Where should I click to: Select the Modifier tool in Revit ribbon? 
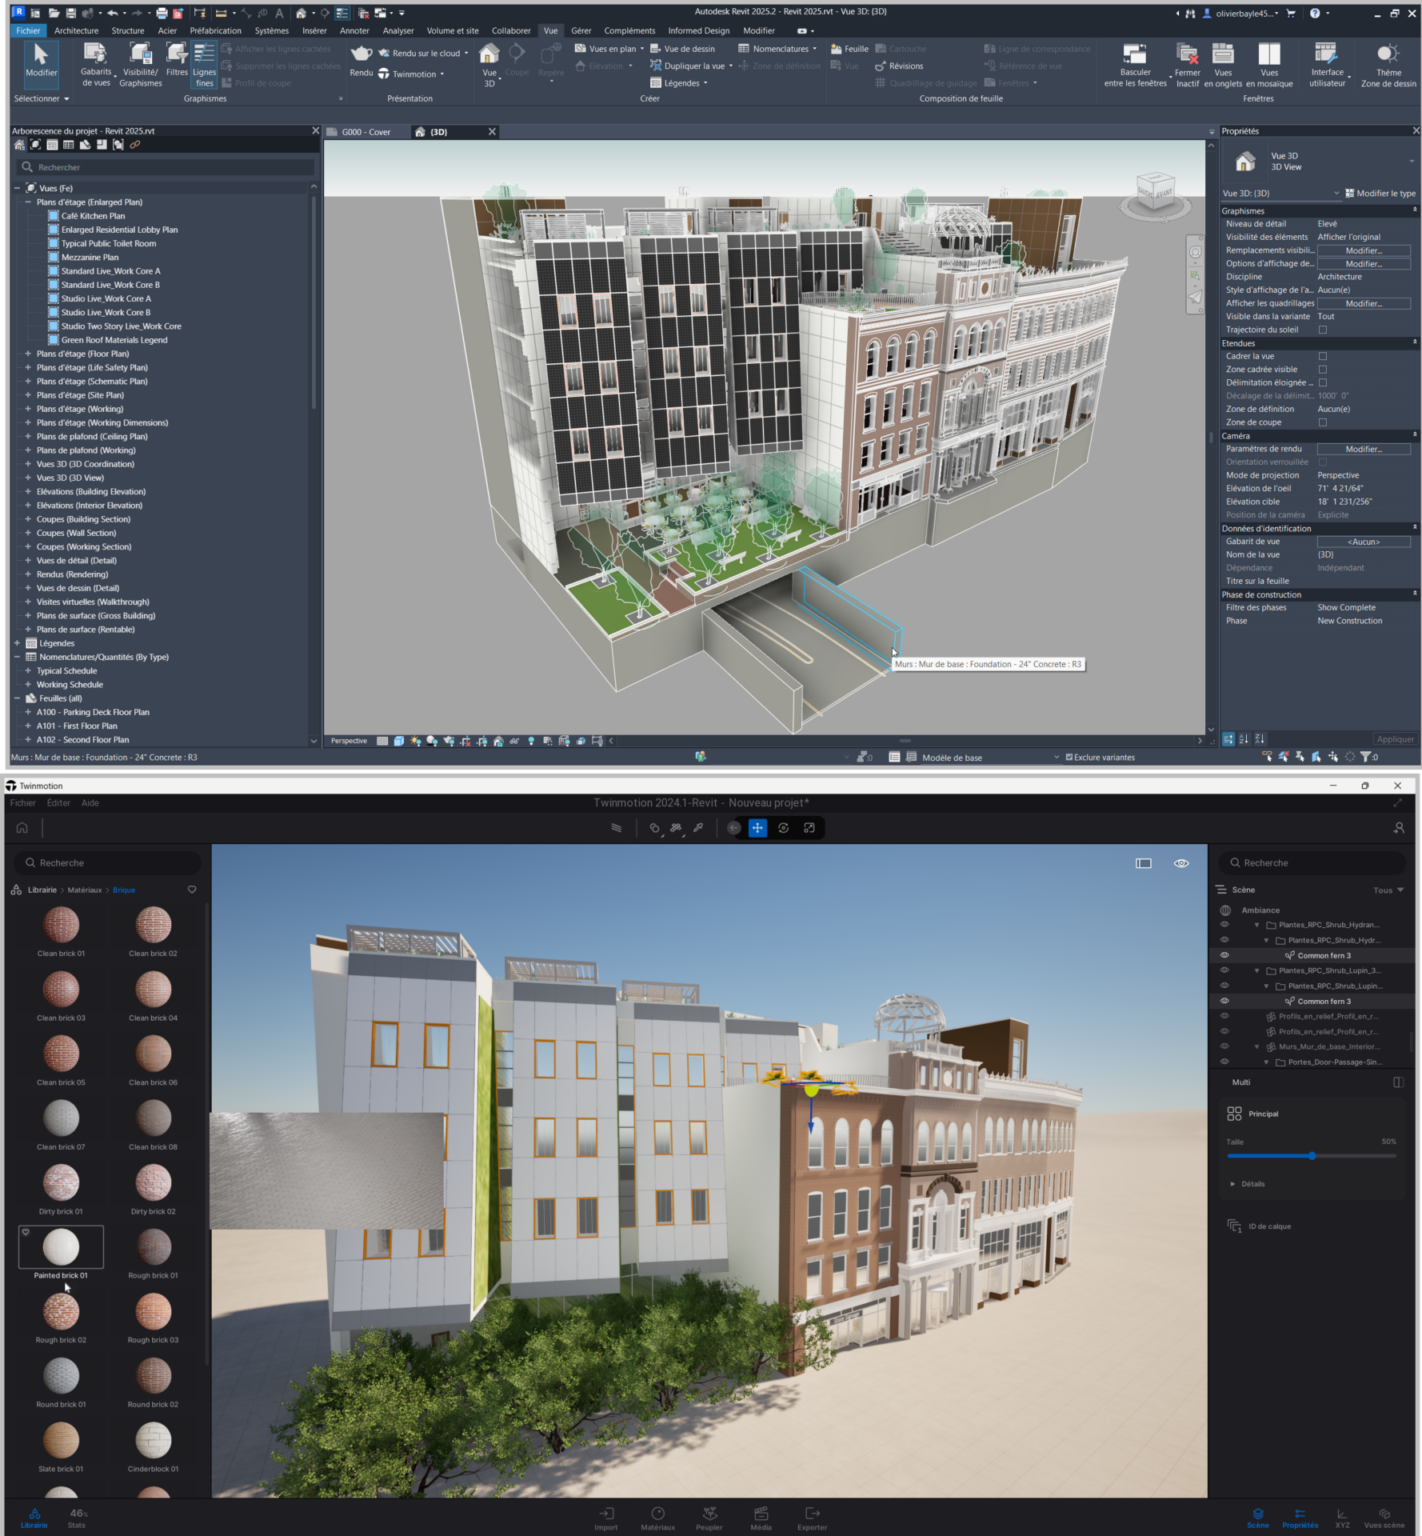40,65
